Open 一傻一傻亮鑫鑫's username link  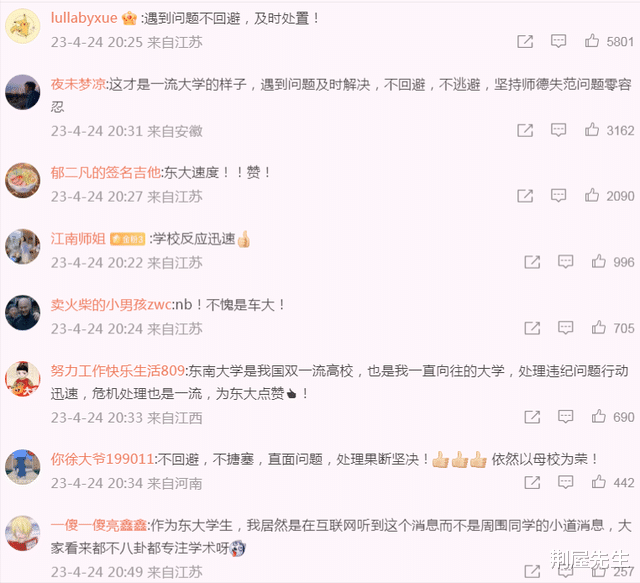99,525
